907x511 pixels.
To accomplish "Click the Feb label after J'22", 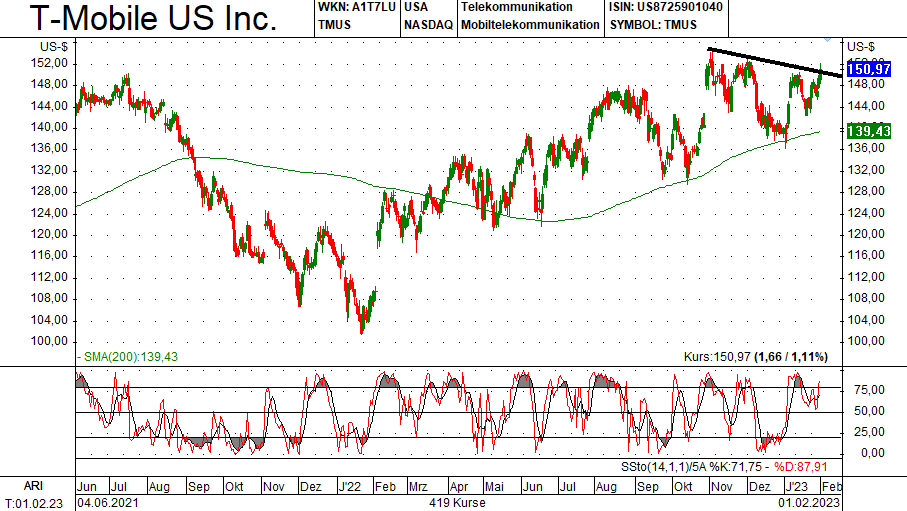I will 385,486.
